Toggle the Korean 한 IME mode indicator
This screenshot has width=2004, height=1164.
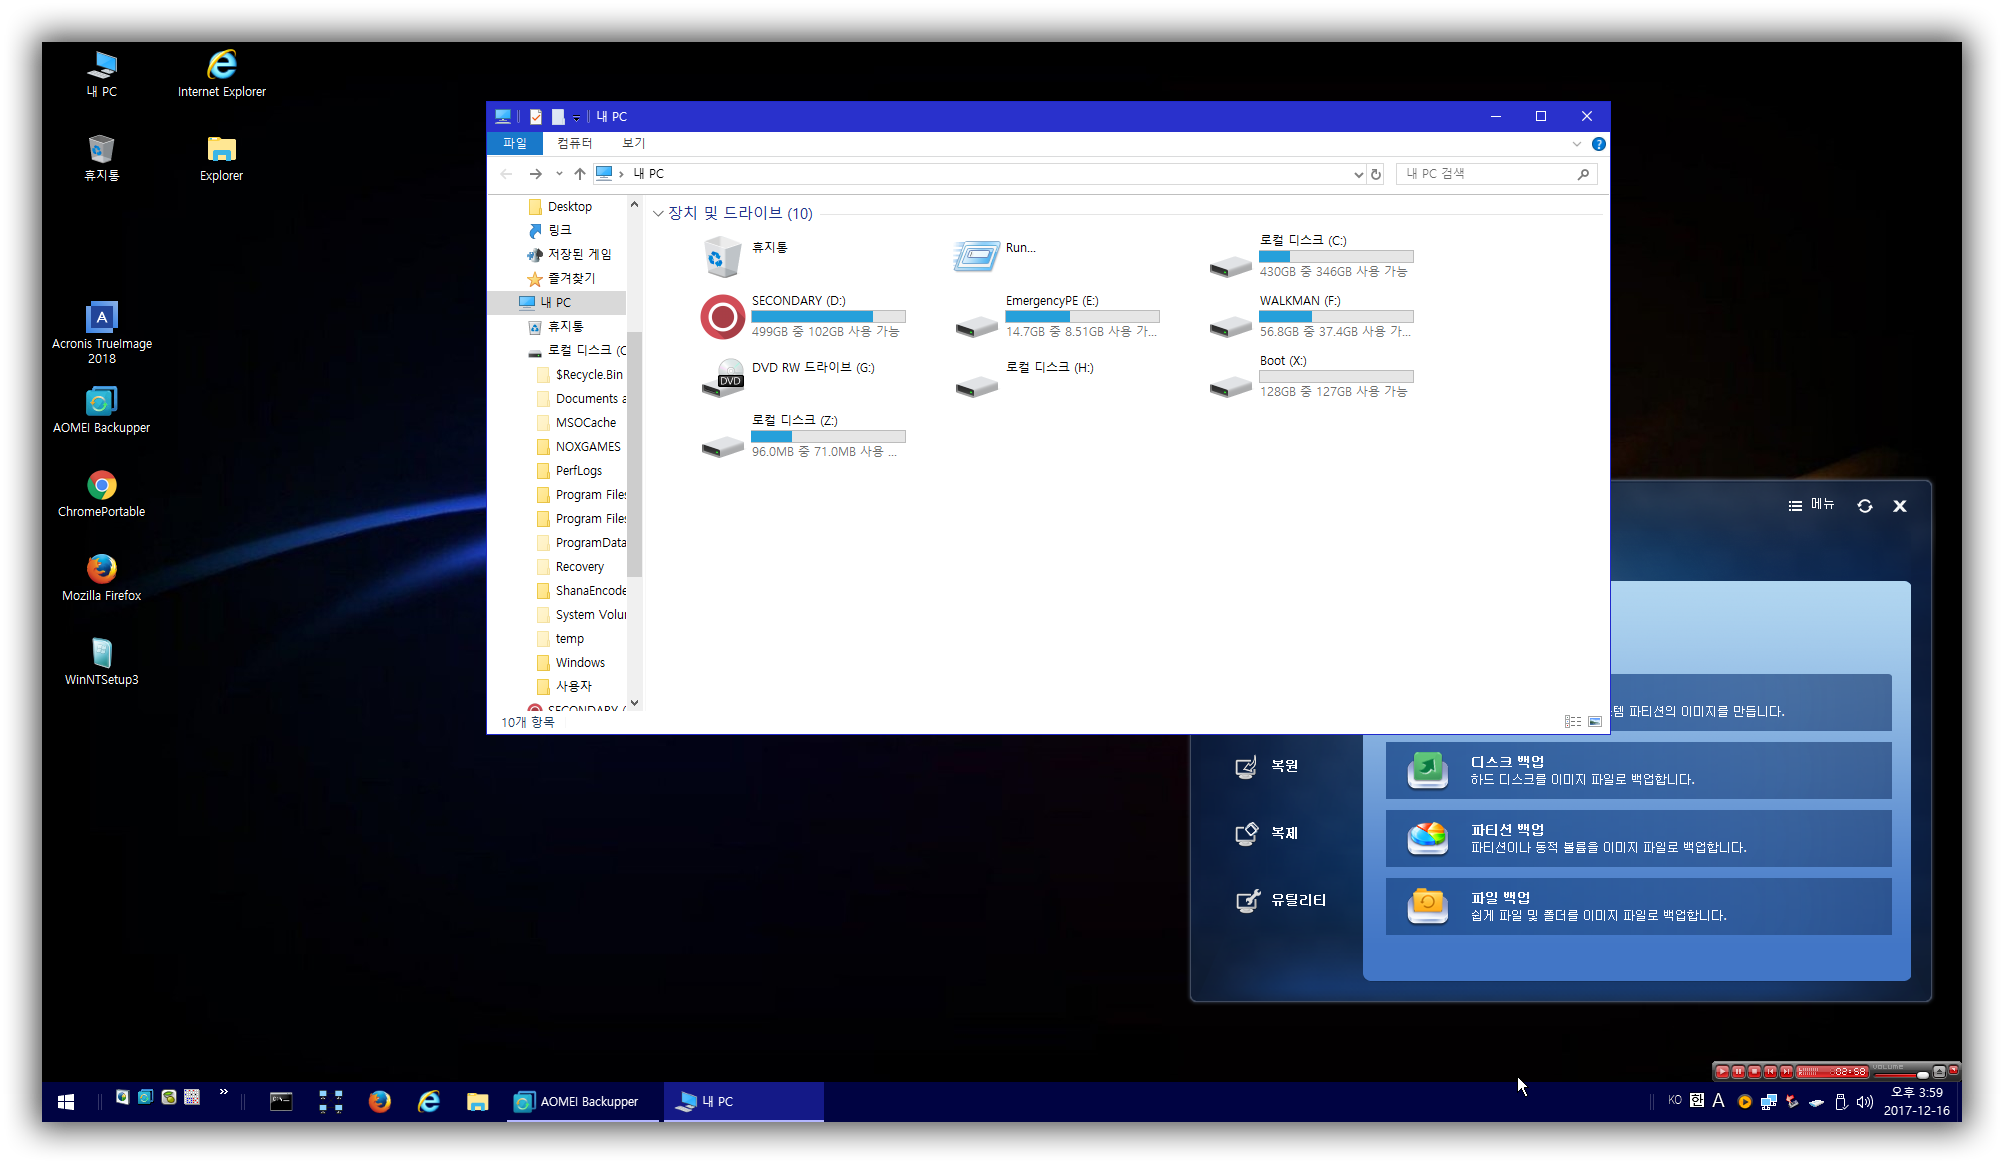coord(1697,1101)
